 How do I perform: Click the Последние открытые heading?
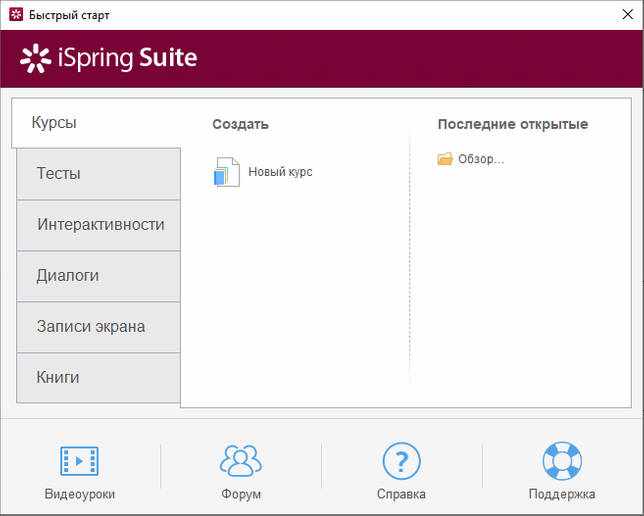click(513, 124)
